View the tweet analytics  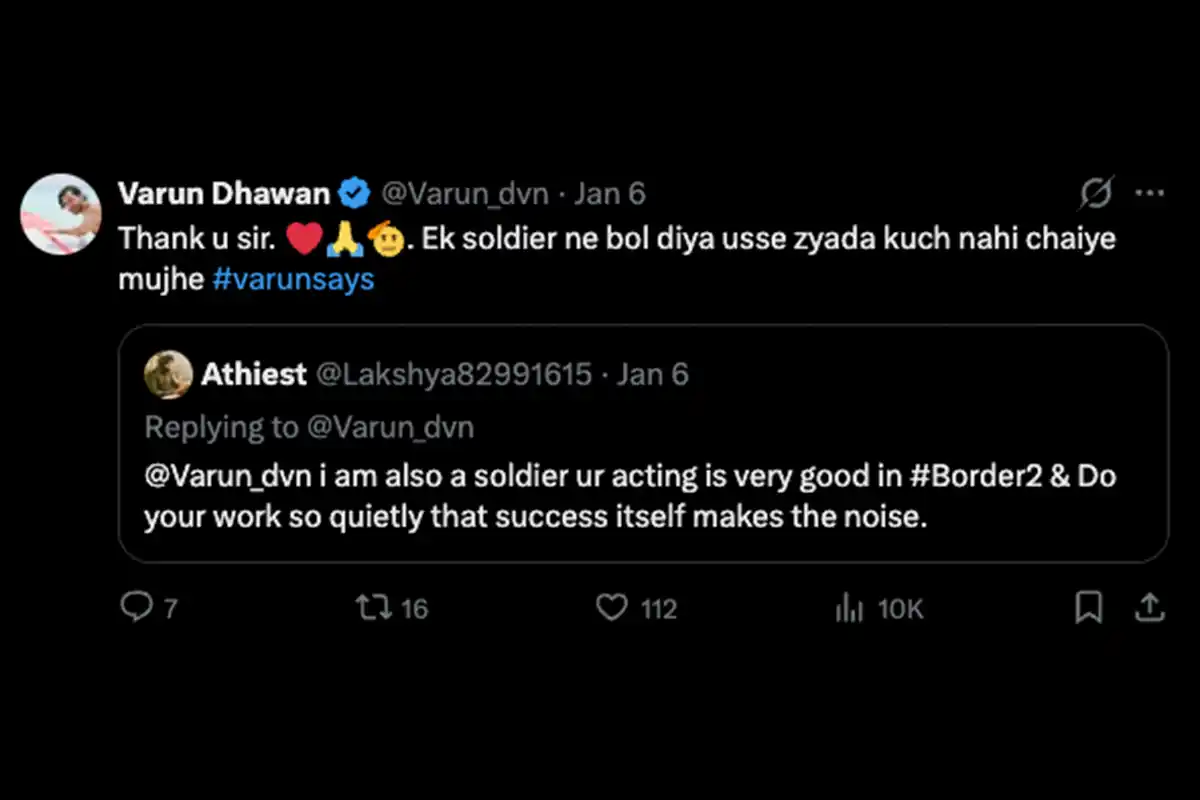click(x=851, y=607)
